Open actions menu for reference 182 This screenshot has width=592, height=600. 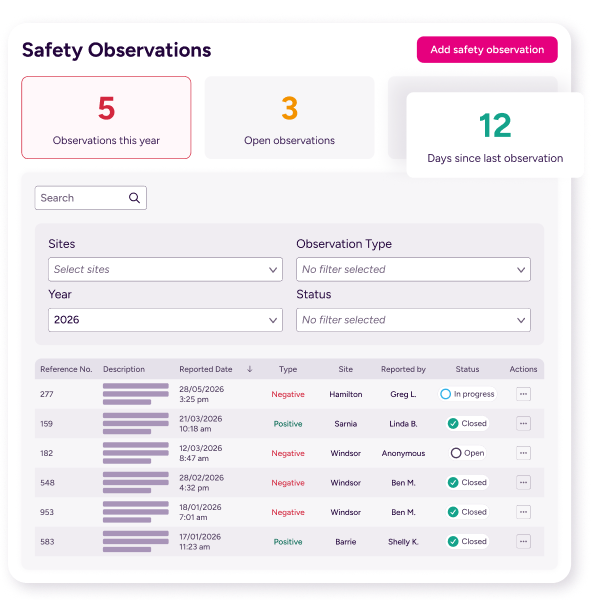click(x=523, y=453)
